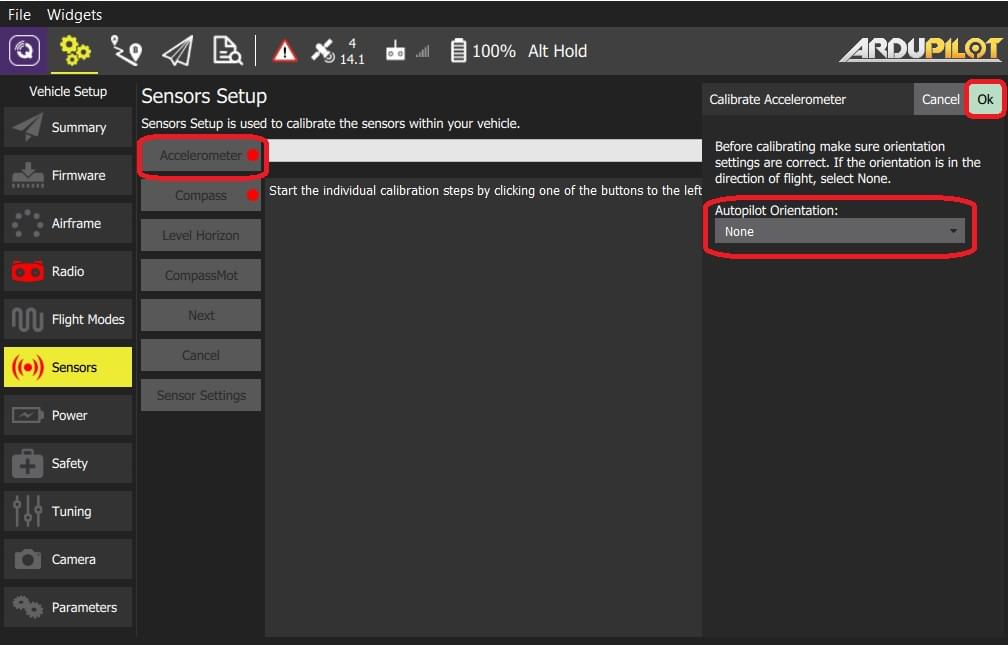Cancel the Calibrate Accelerometer dialog
The height and width of the screenshot is (645, 1008).
tap(940, 99)
